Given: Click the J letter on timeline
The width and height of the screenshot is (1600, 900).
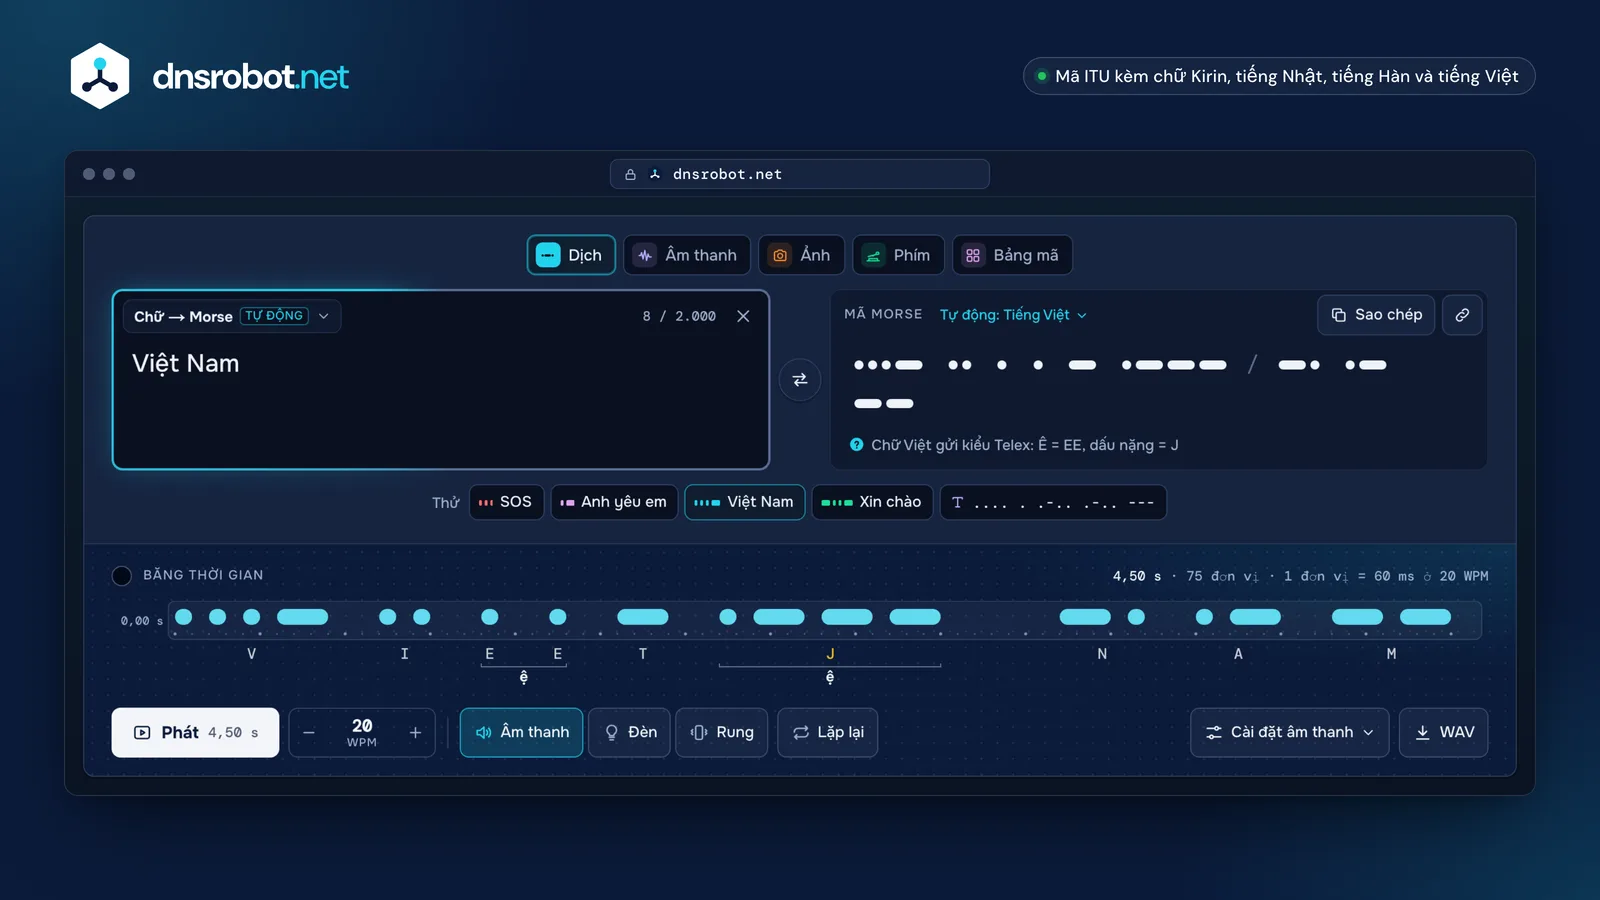Looking at the screenshot, I should tap(830, 654).
